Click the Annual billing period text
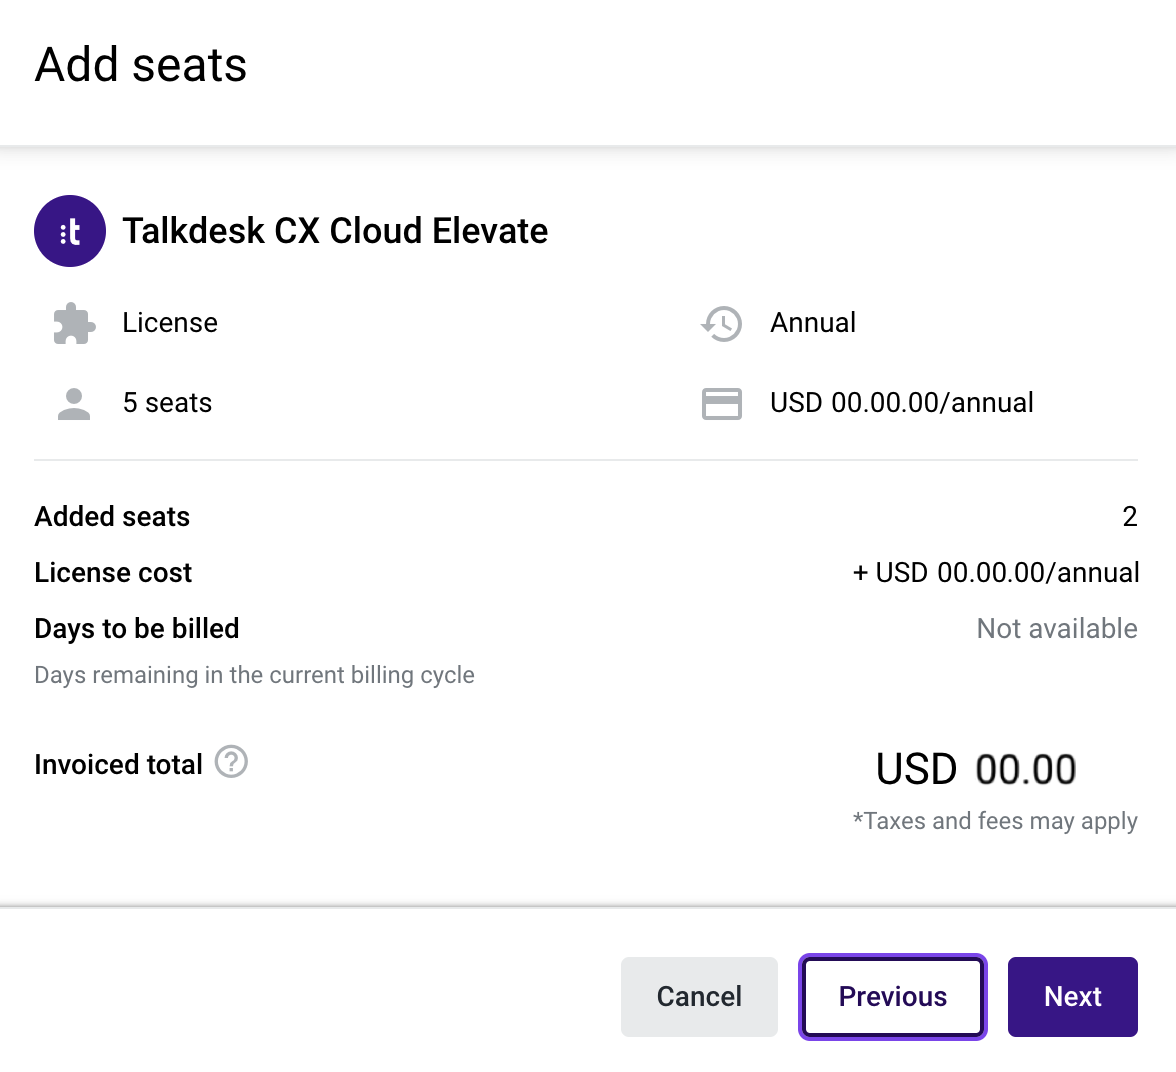Screen dimensions: 1176x1072 (x=813, y=323)
